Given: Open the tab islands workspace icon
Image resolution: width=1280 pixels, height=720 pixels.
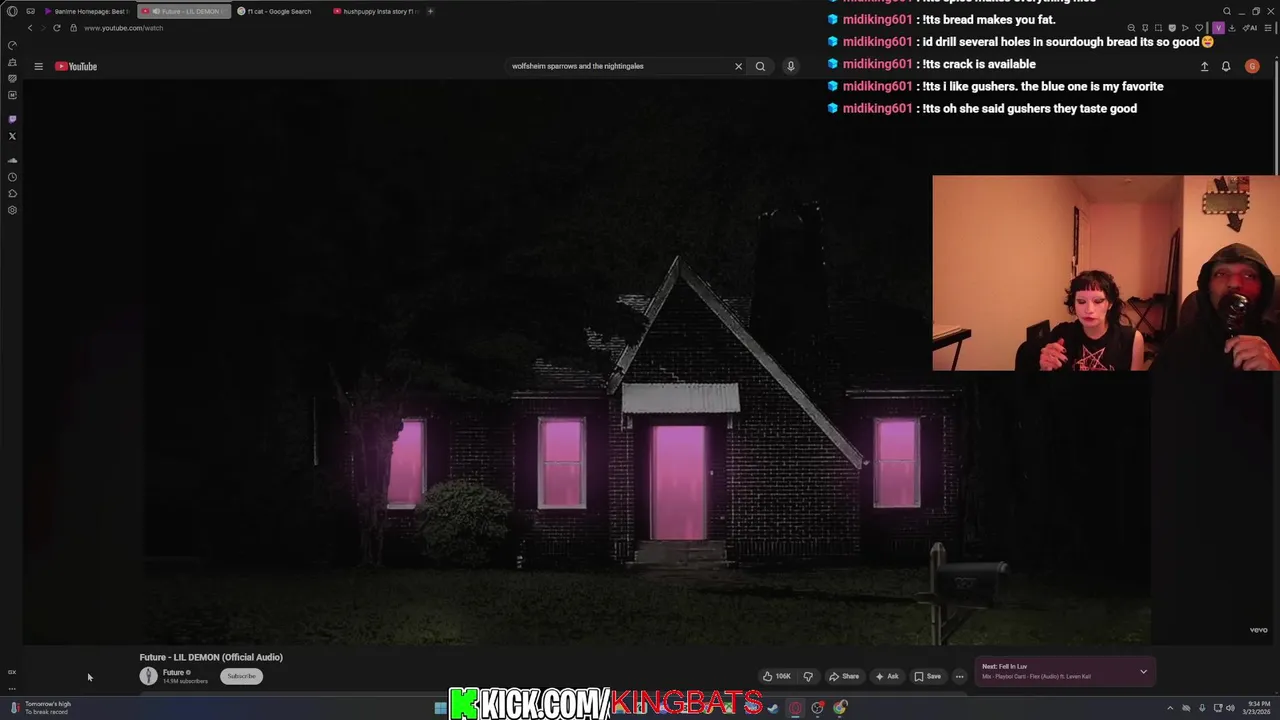Looking at the screenshot, I should pyautogui.click(x=30, y=11).
